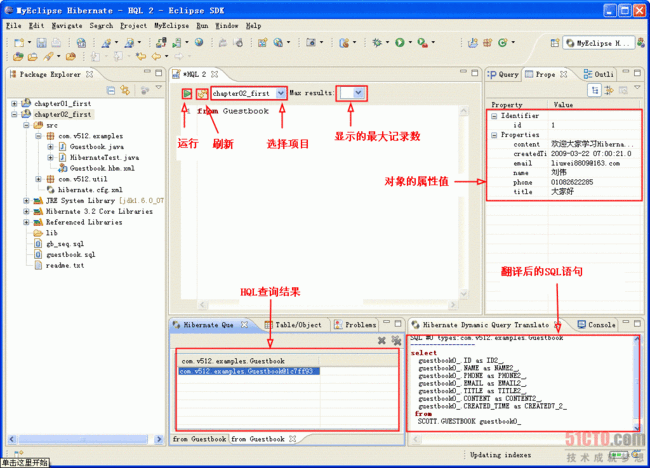Click the email value liuwei8809@163.com
The image size is (650, 468).
pyautogui.click(x=585, y=163)
